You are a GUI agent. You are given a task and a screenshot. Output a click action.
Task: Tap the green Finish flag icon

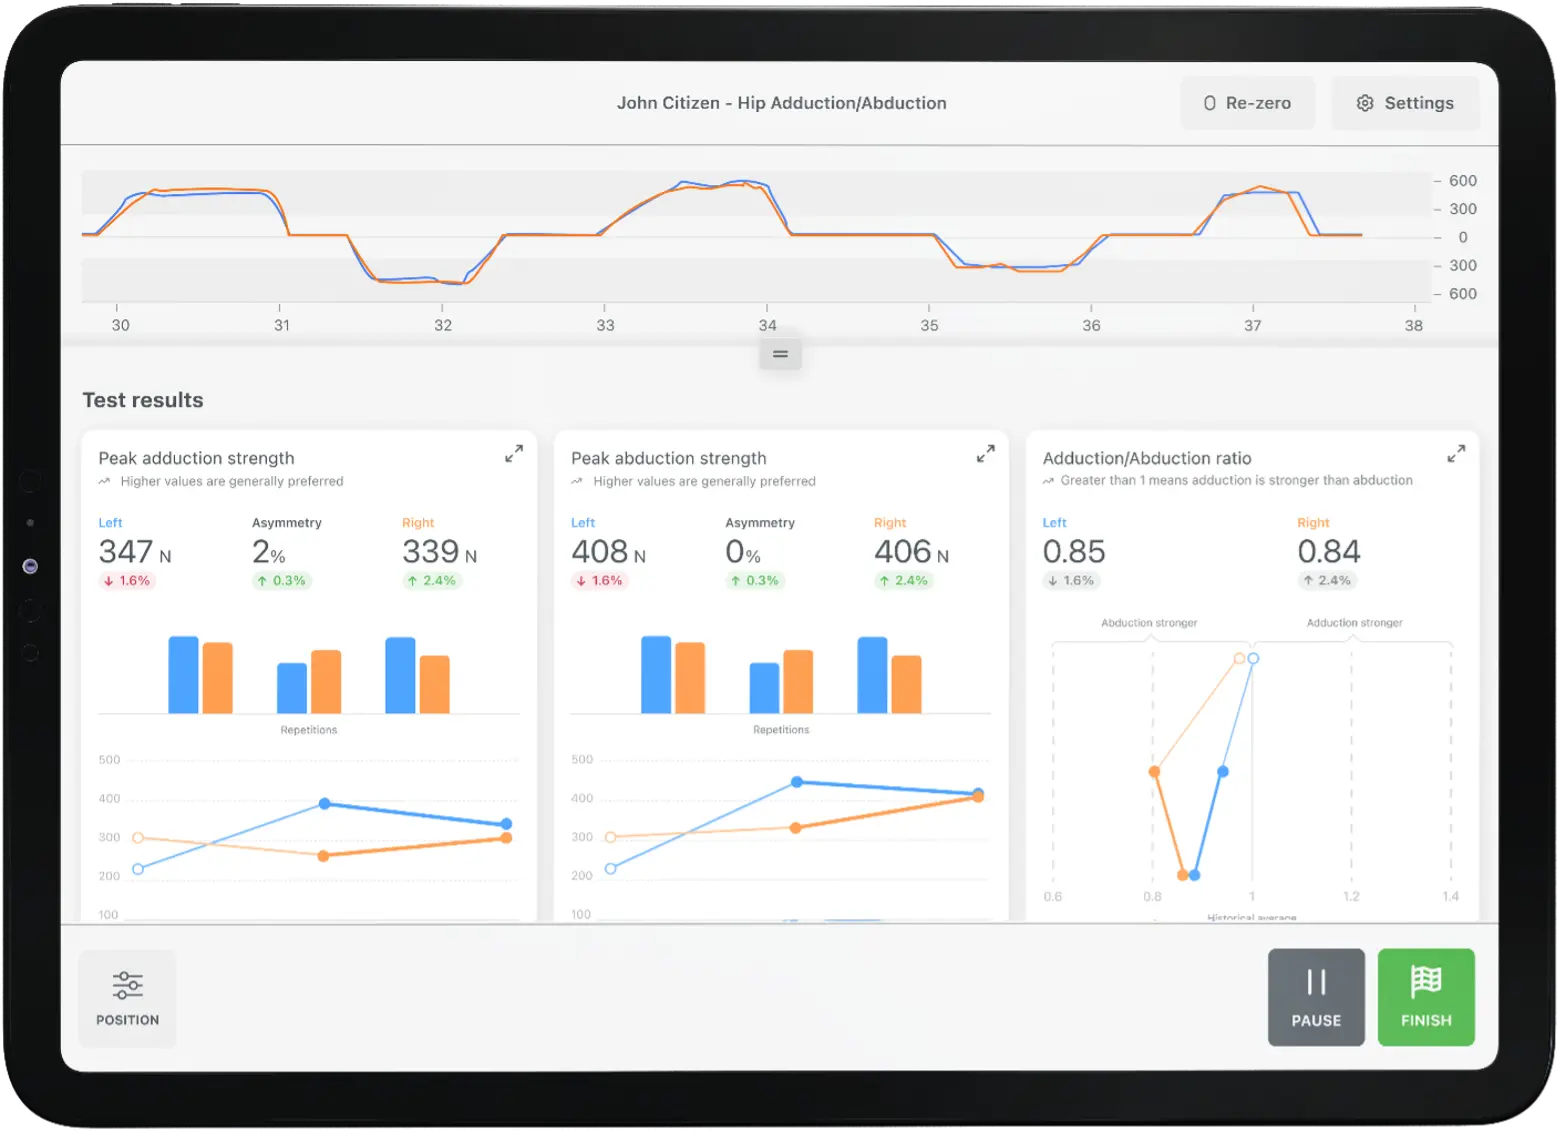(x=1425, y=982)
